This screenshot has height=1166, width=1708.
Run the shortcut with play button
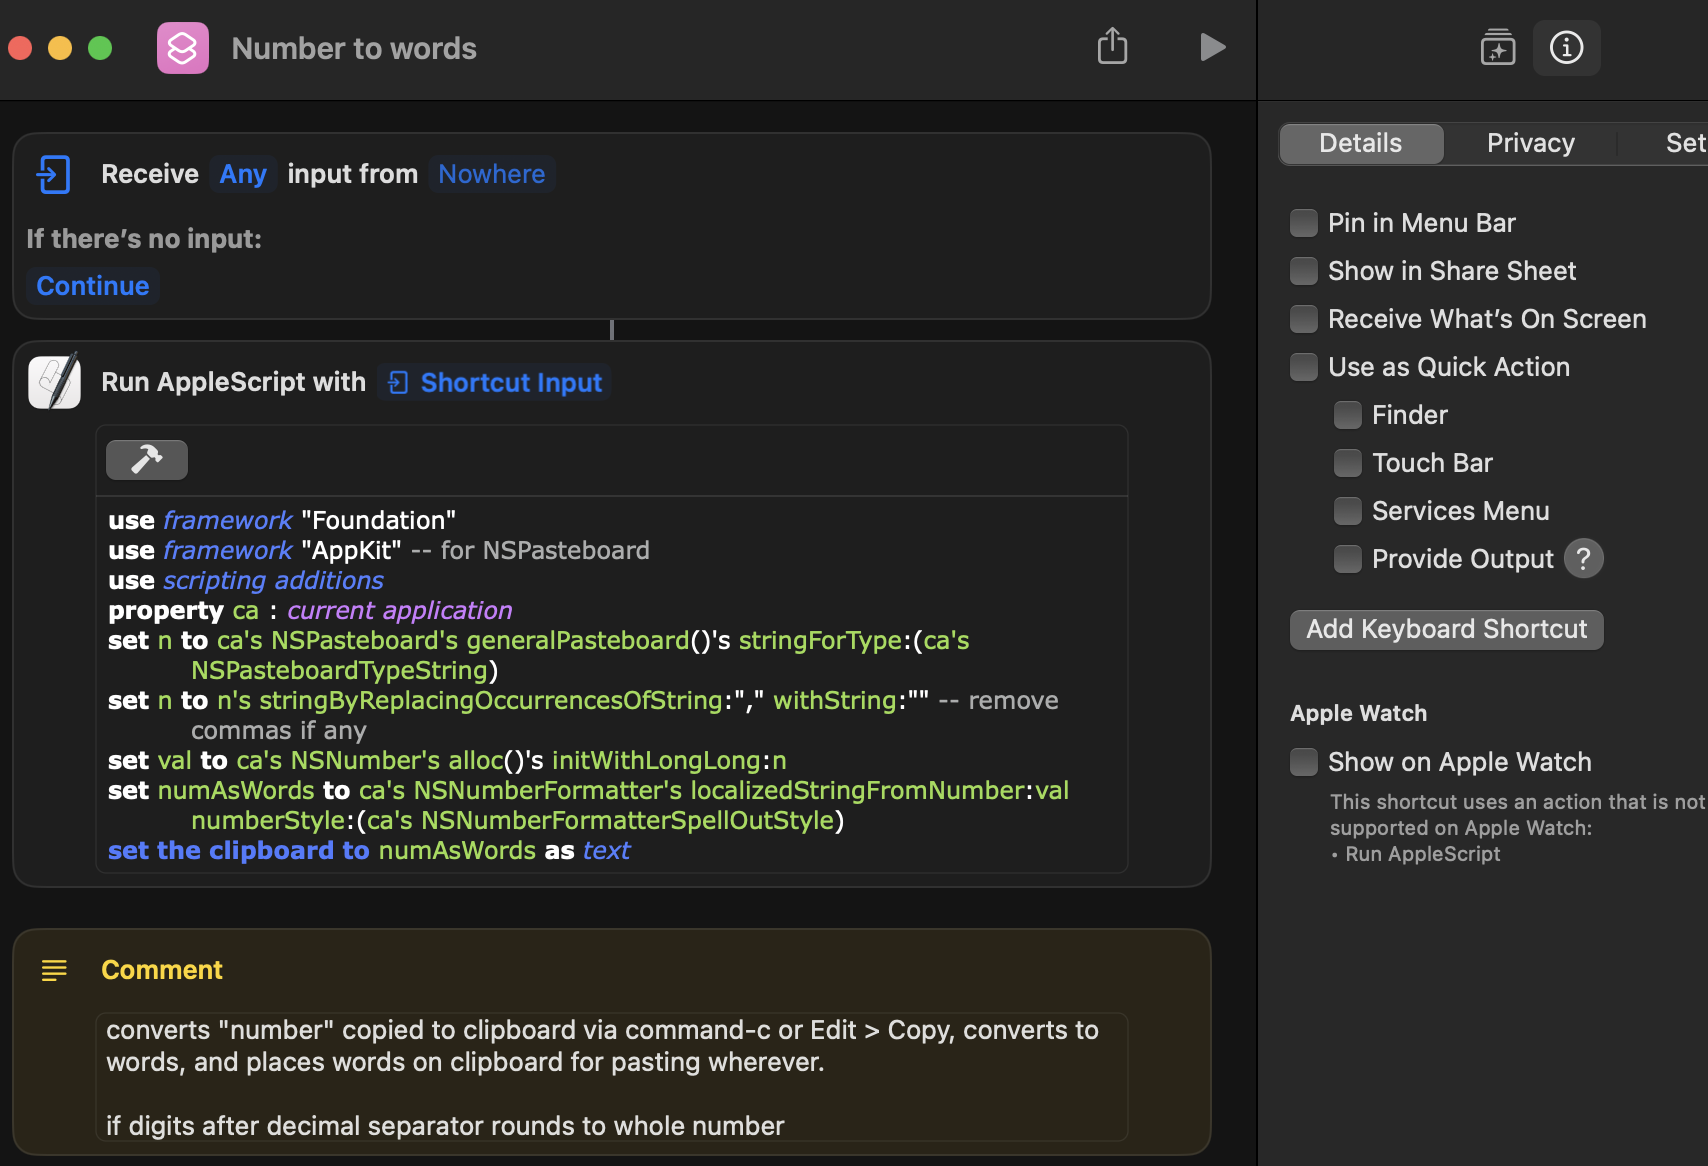coord(1212,47)
